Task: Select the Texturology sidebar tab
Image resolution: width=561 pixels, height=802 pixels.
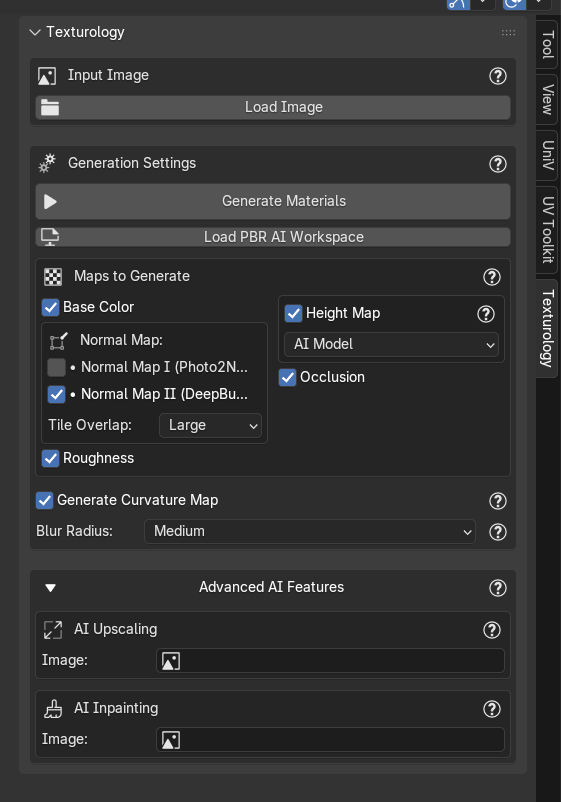Action: [547, 328]
